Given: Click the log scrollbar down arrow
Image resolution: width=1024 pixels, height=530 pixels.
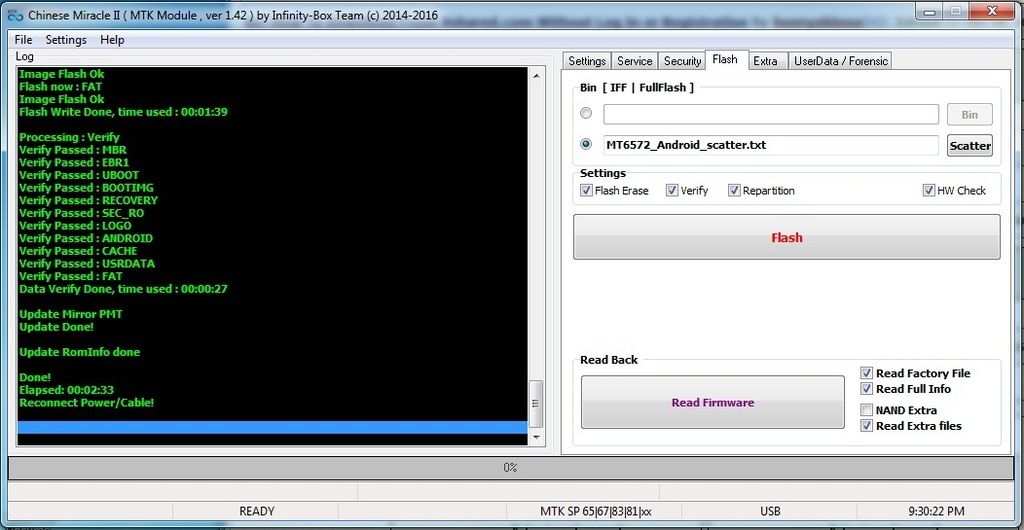Looking at the screenshot, I should click(537, 437).
